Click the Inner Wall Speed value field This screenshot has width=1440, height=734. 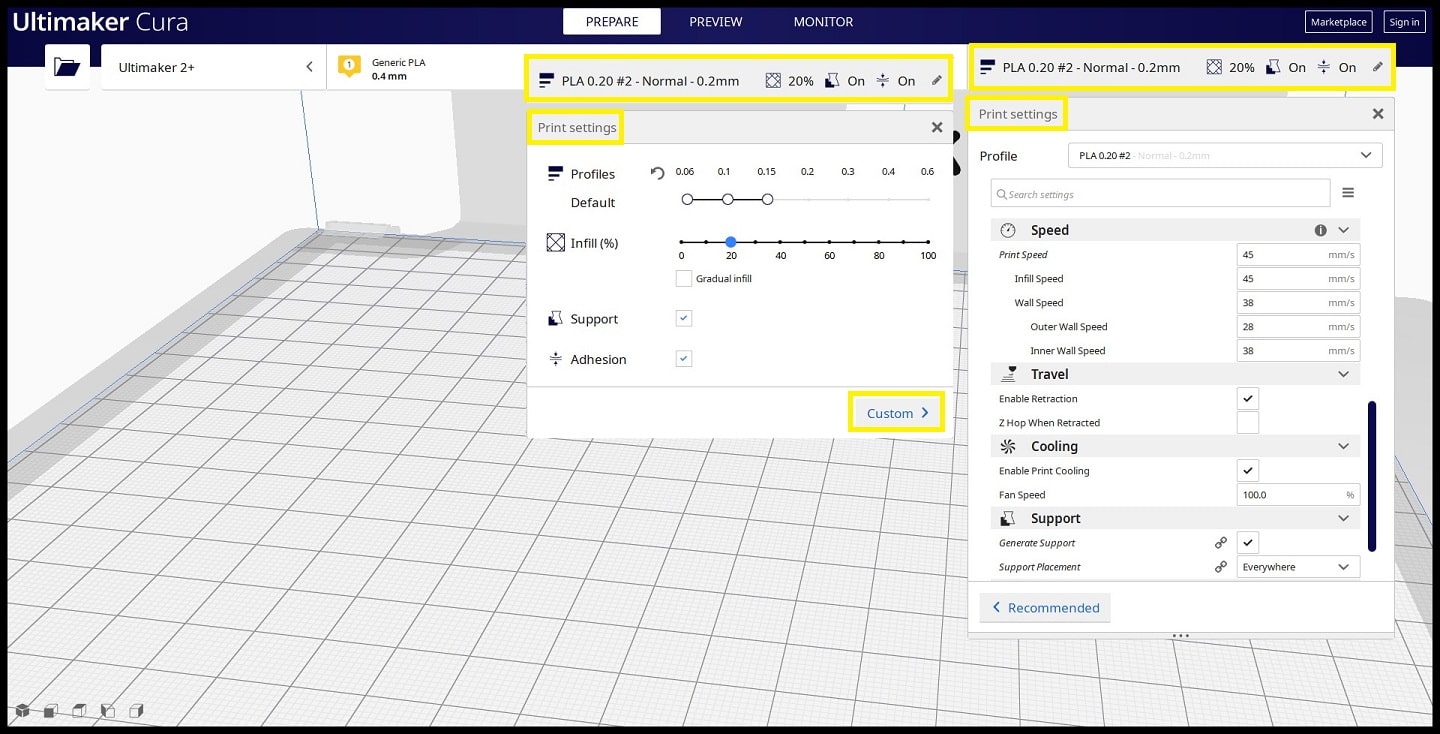pos(1298,351)
